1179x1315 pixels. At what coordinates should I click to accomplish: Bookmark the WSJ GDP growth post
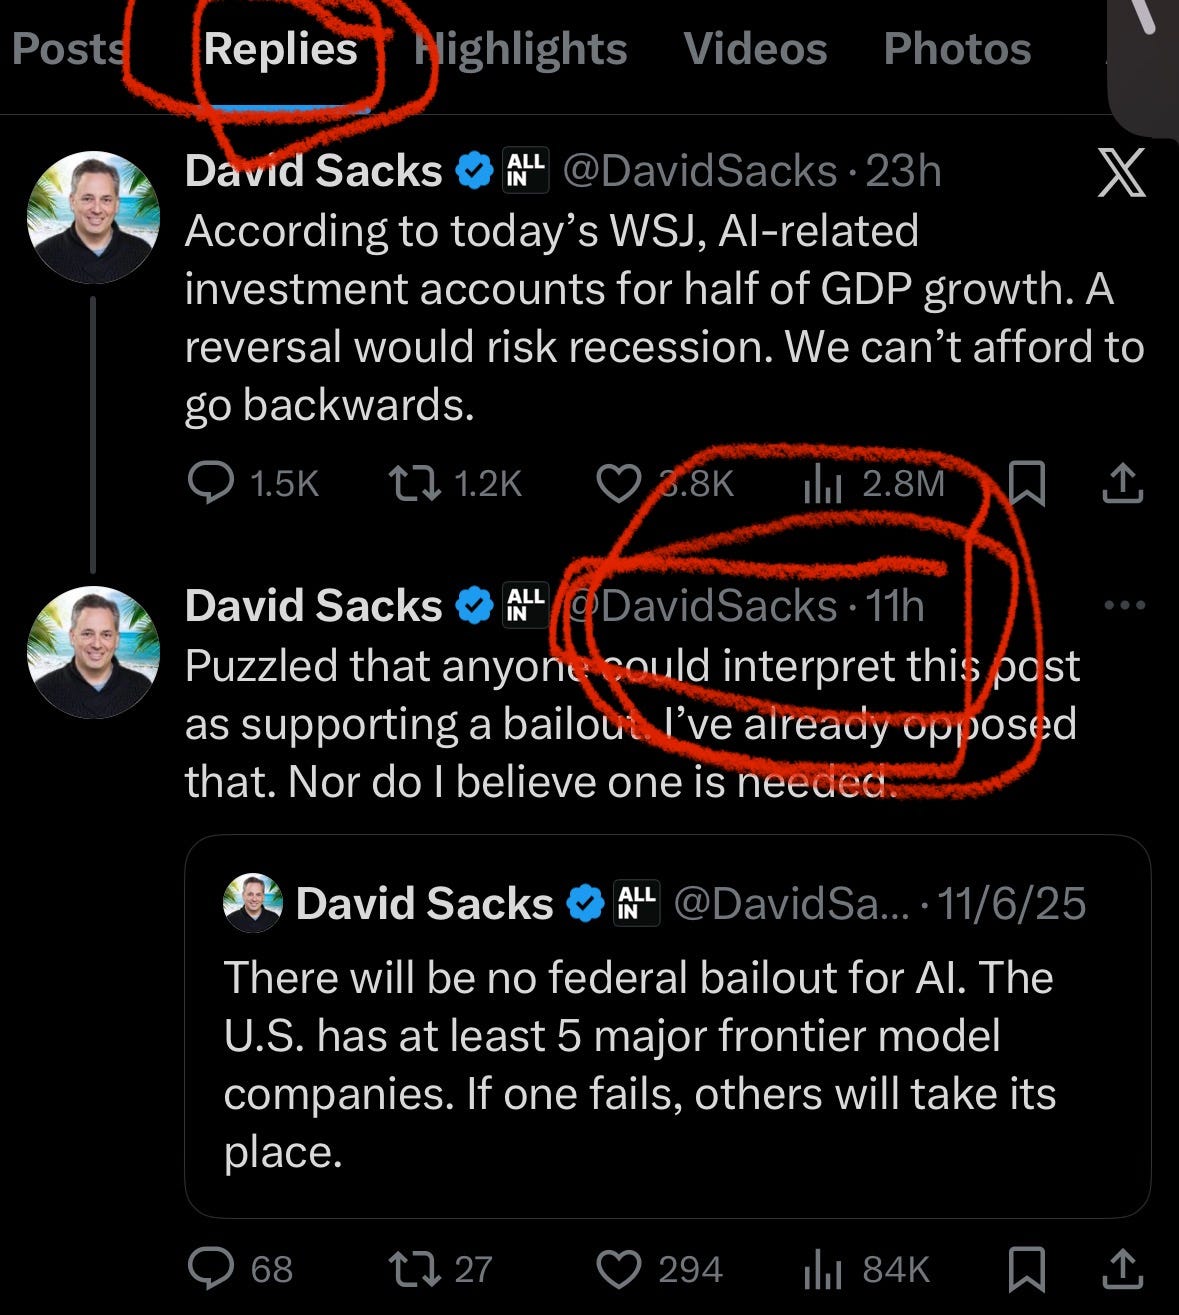[x=1027, y=483]
